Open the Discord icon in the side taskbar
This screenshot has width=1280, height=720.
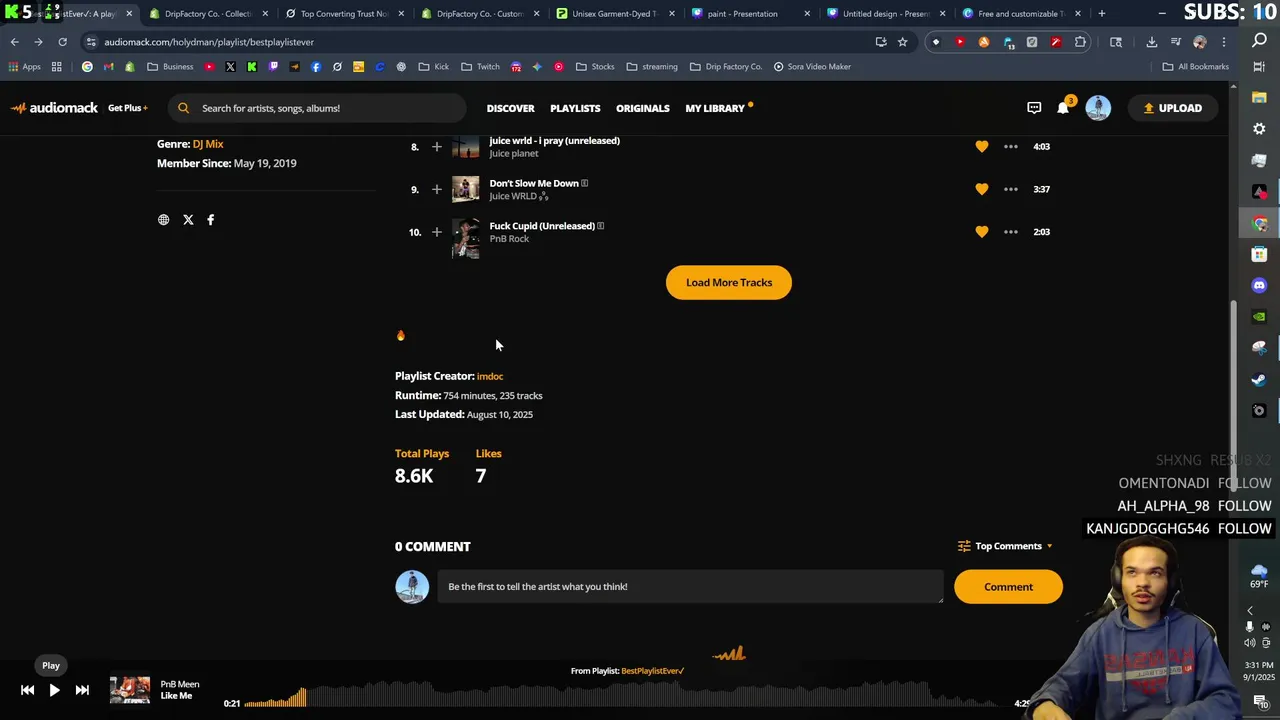[x=1259, y=286]
